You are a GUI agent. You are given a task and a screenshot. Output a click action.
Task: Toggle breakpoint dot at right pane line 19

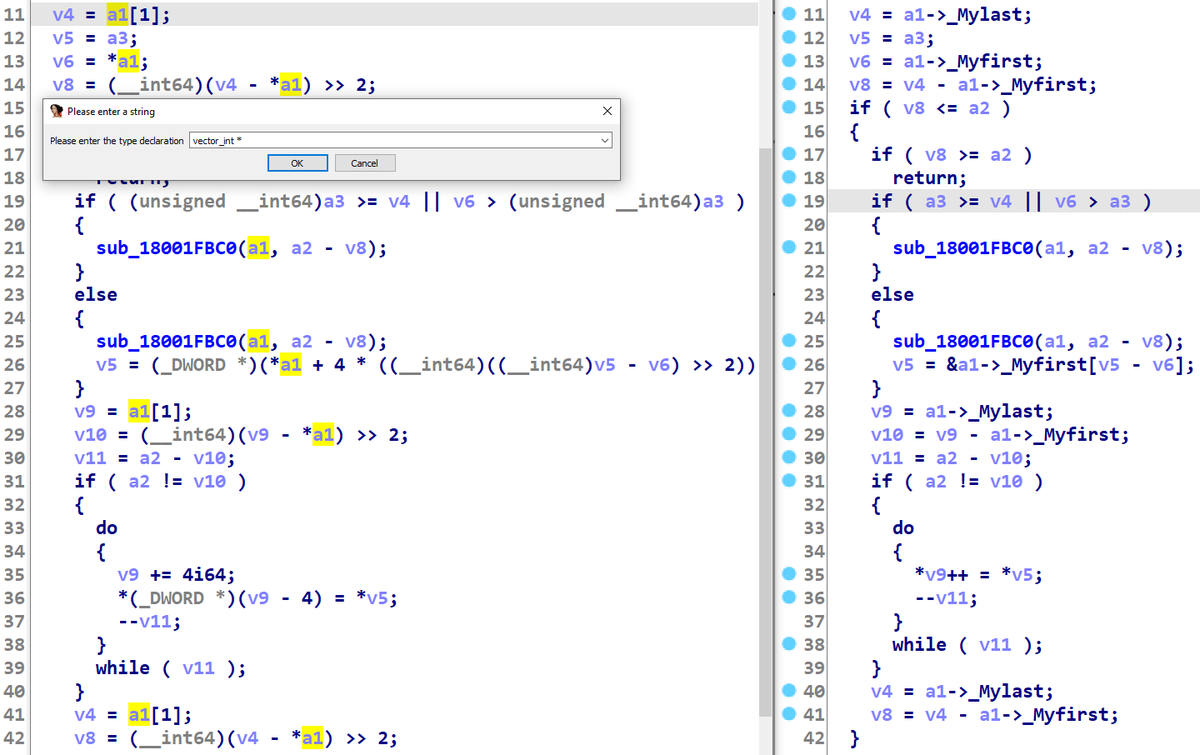[791, 201]
